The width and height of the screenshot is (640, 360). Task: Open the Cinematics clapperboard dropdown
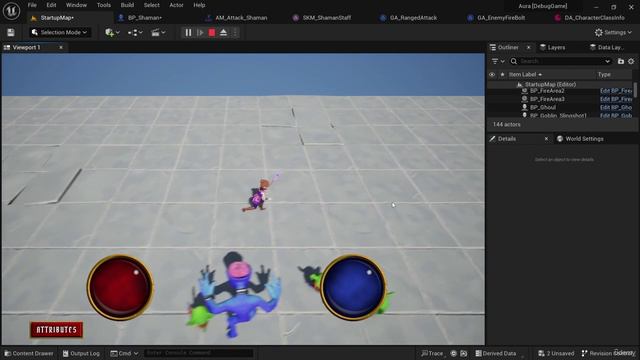coord(158,33)
